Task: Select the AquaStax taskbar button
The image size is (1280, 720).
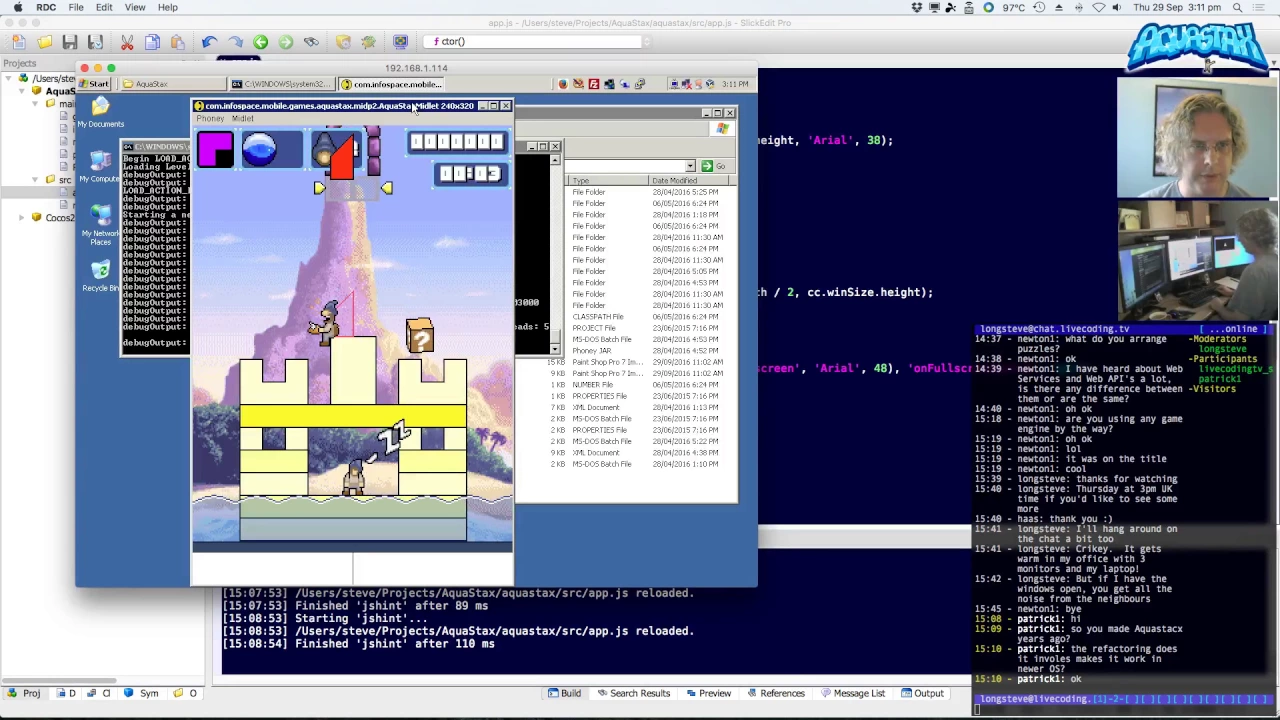Action: (x=172, y=84)
